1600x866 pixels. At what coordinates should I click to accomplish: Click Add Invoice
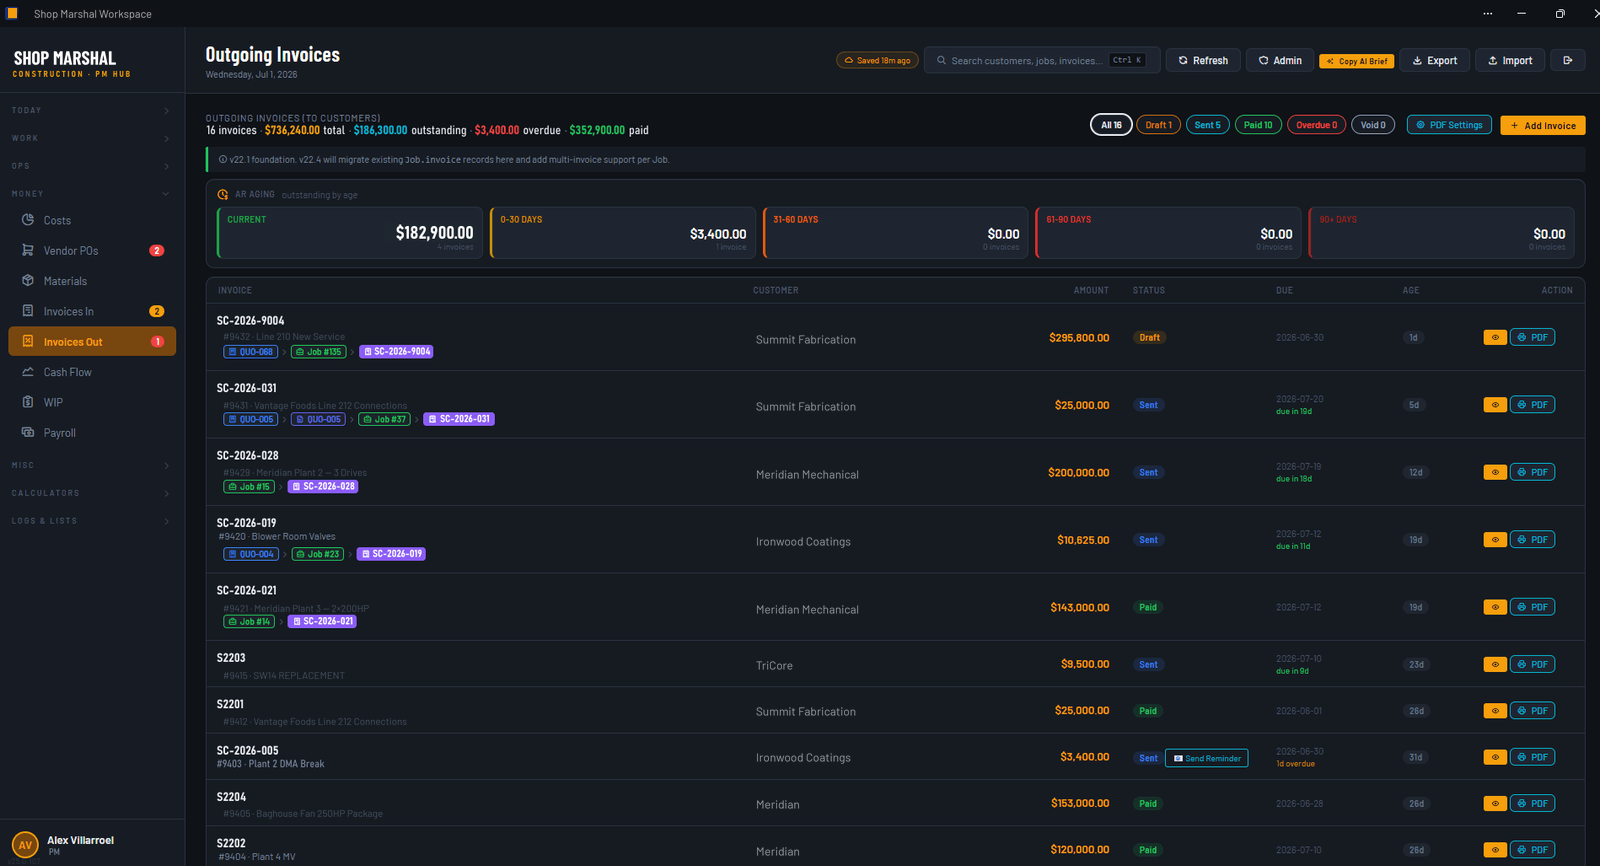click(1543, 125)
